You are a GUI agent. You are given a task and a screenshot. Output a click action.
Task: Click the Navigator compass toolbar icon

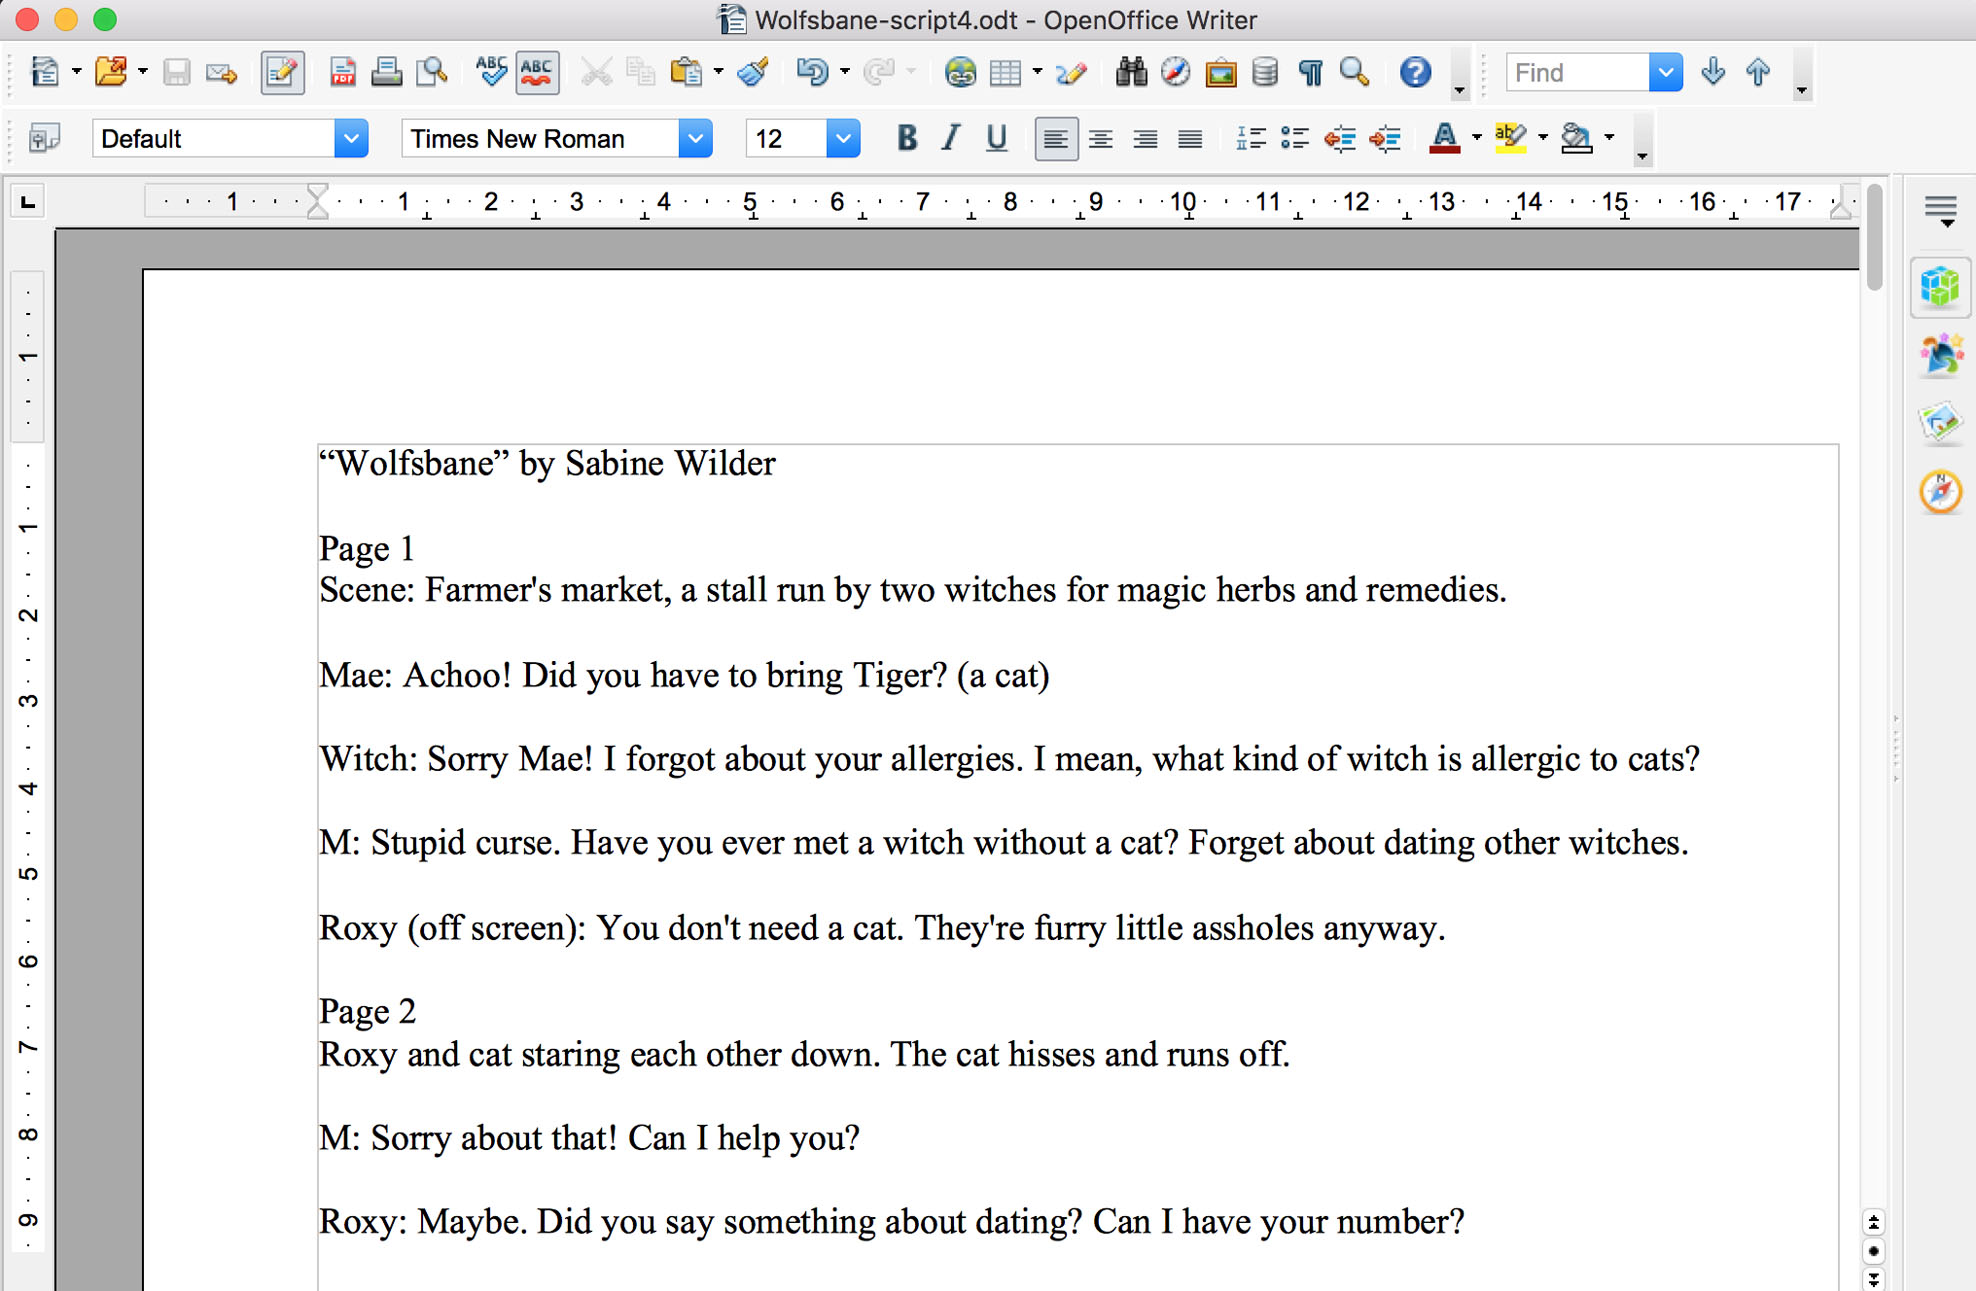pos(1176,72)
